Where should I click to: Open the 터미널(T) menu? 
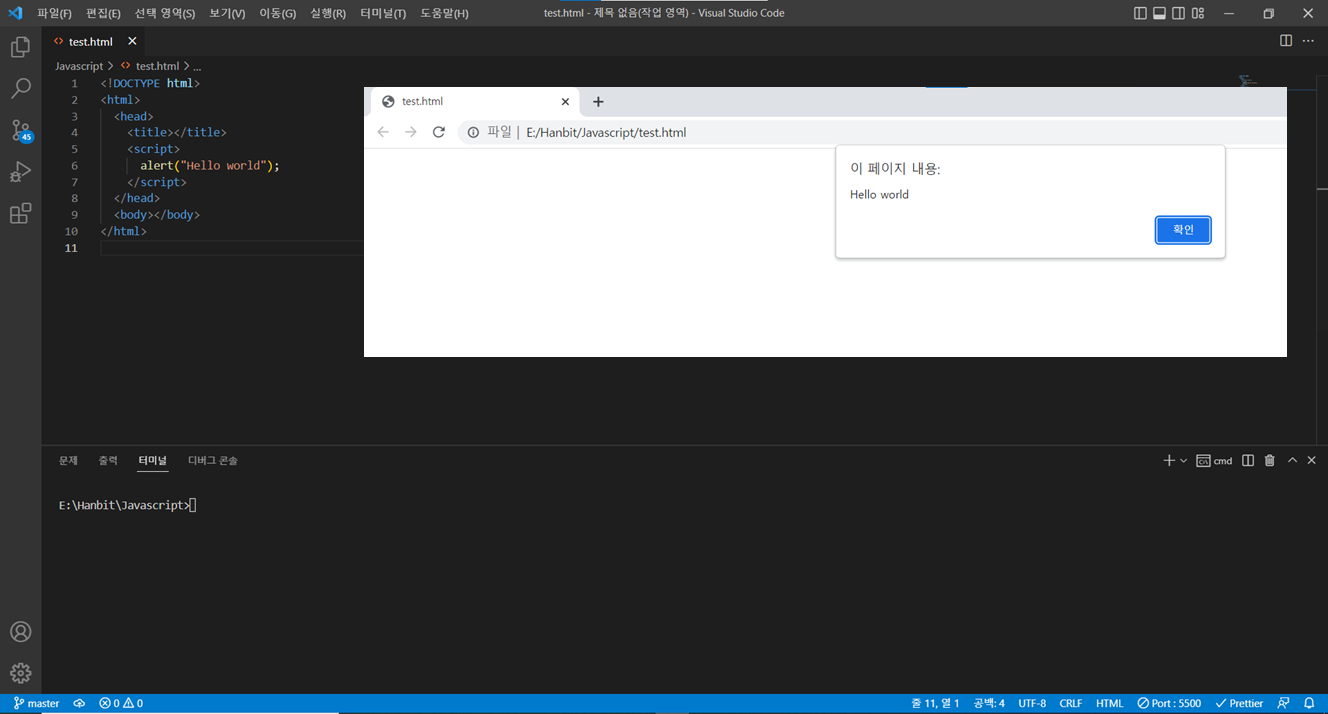(x=383, y=13)
